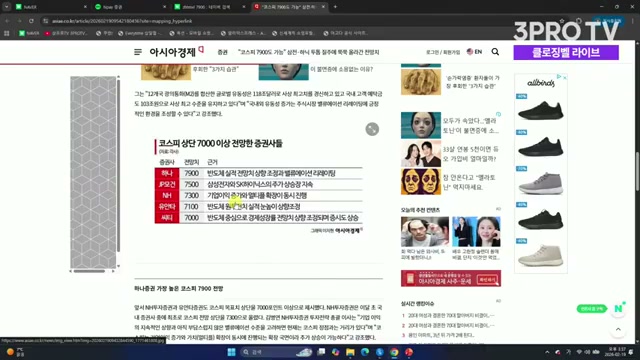Open the search magnifier icon in site header
640x360 pixels.
[495, 52]
